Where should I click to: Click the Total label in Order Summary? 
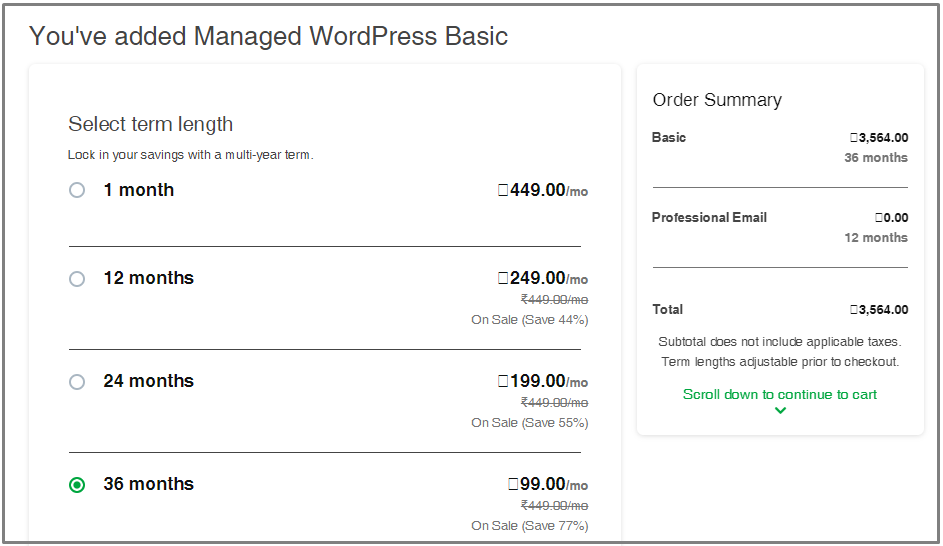coord(668,310)
